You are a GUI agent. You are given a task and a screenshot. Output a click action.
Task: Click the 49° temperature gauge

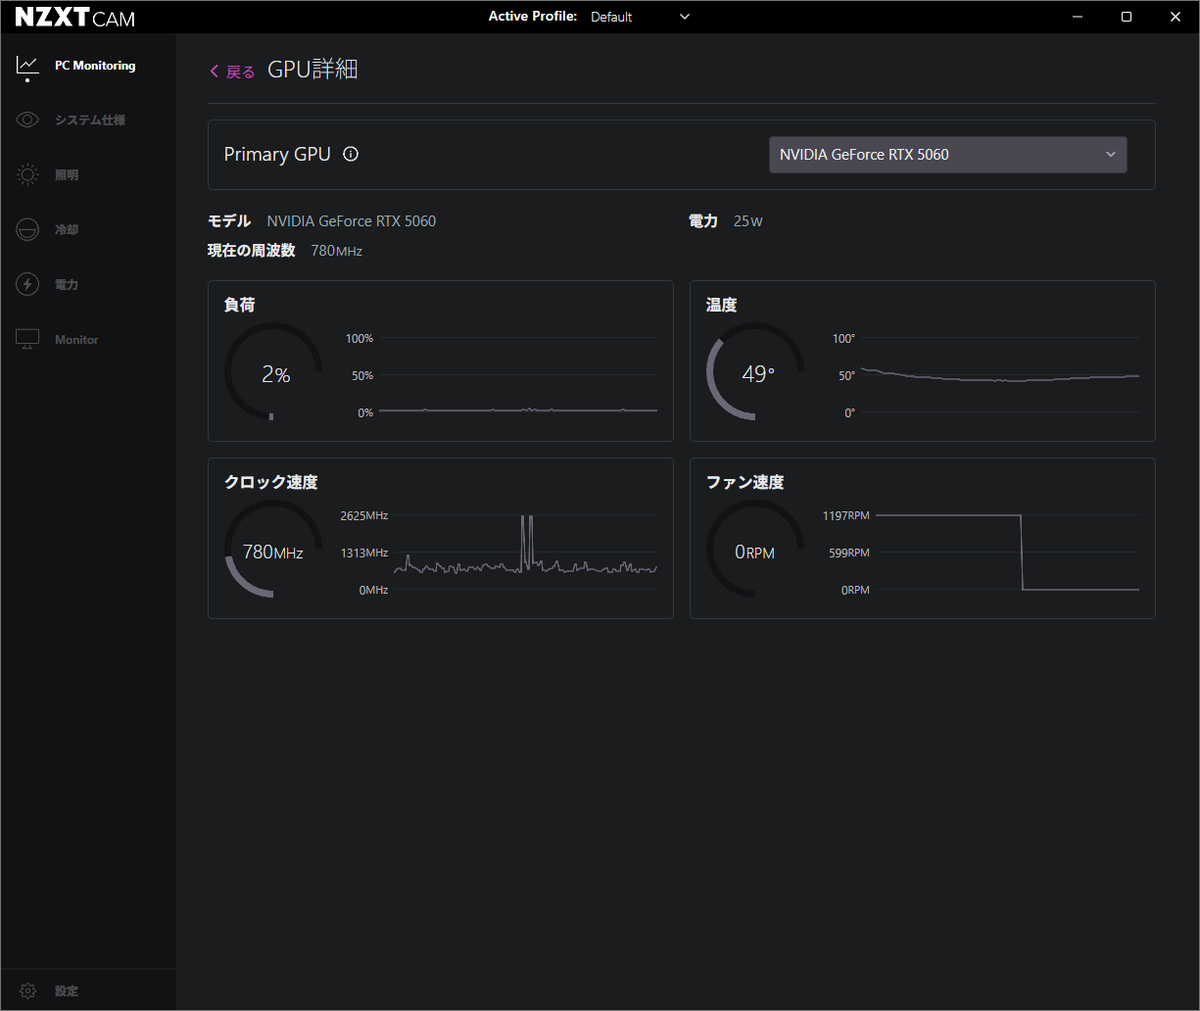click(x=755, y=371)
